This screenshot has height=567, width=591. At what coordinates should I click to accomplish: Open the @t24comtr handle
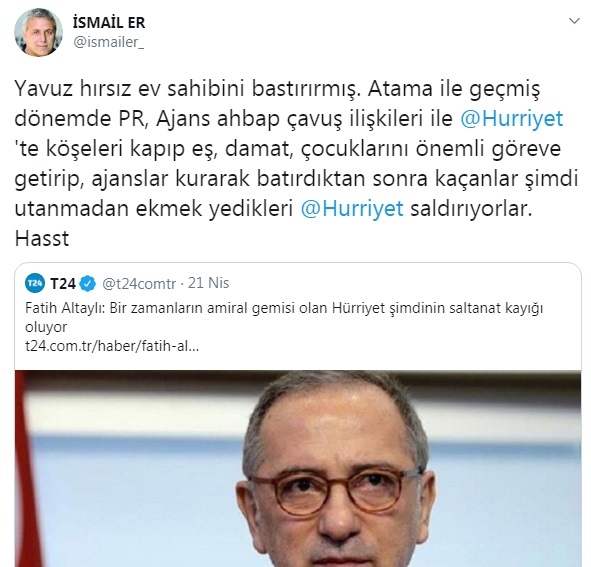[x=139, y=284]
